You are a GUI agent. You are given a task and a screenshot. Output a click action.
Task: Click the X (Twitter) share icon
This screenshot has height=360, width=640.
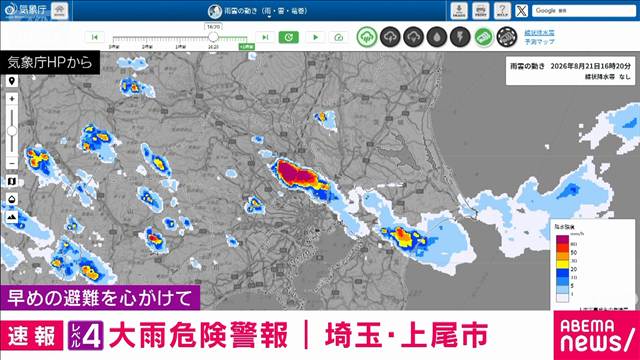click(521, 11)
